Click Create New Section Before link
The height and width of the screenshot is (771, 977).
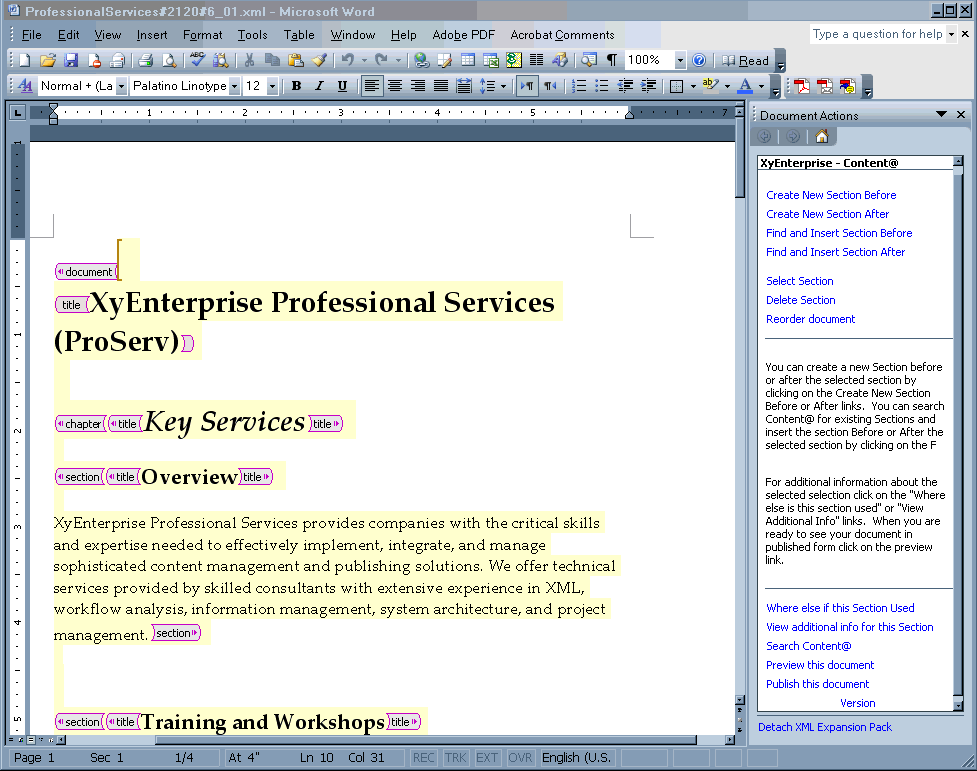(831, 195)
